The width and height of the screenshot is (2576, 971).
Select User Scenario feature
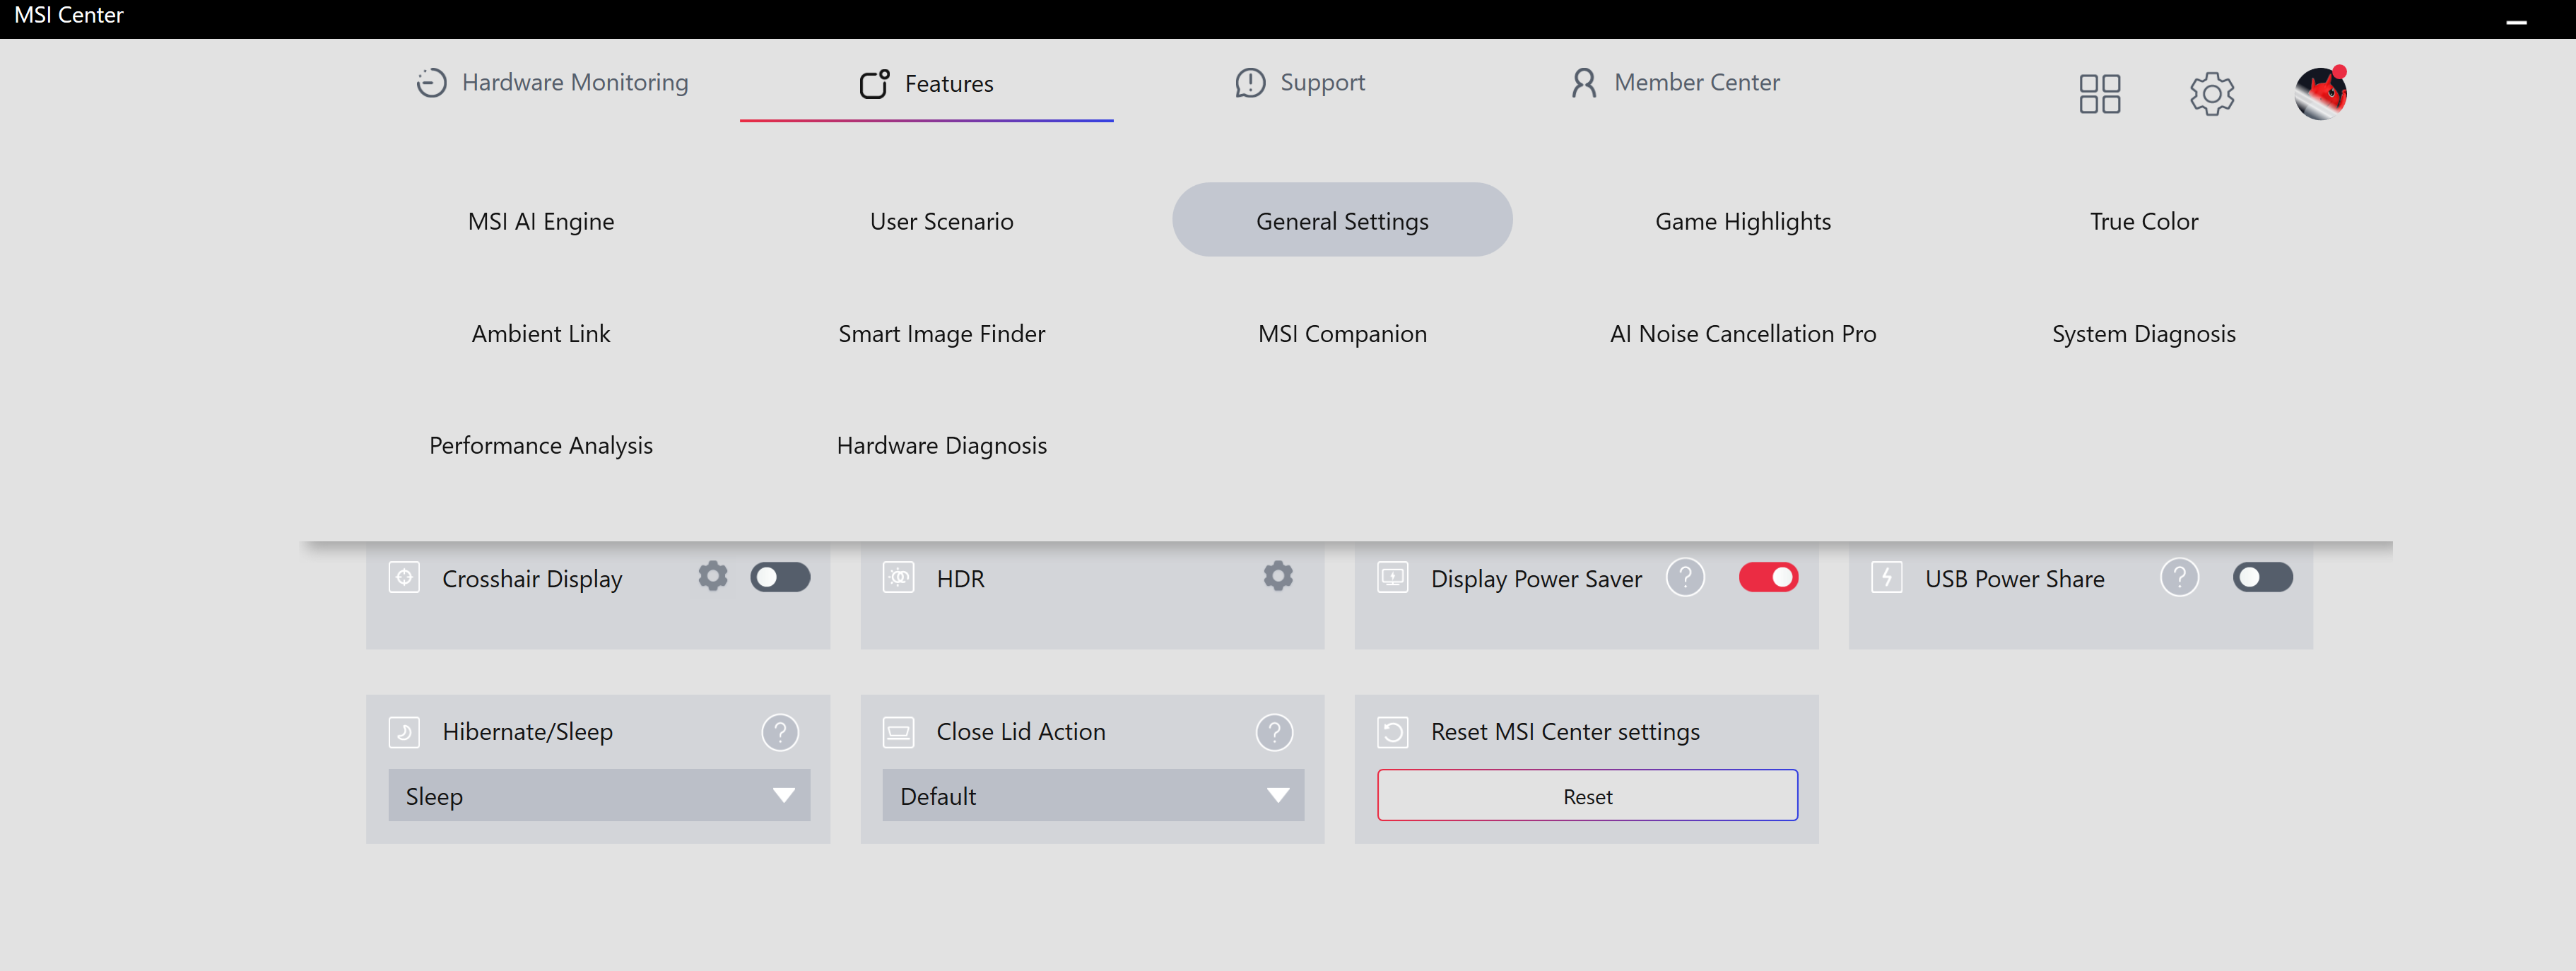[x=941, y=221]
